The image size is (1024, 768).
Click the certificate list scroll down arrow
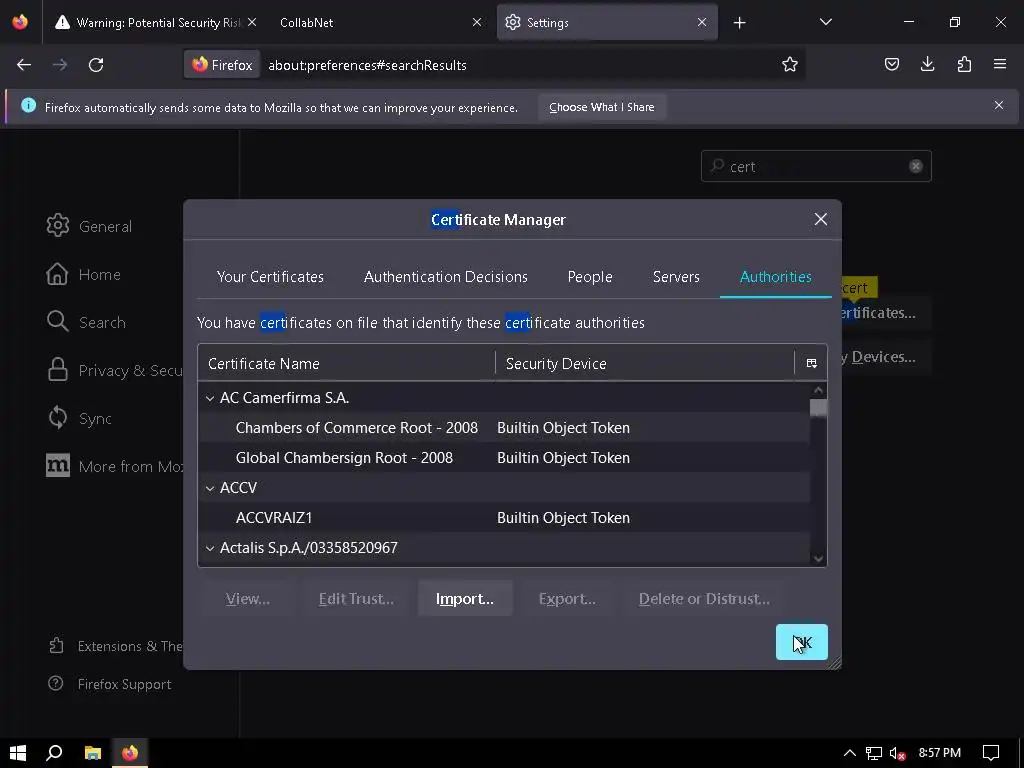pyautogui.click(x=818, y=558)
